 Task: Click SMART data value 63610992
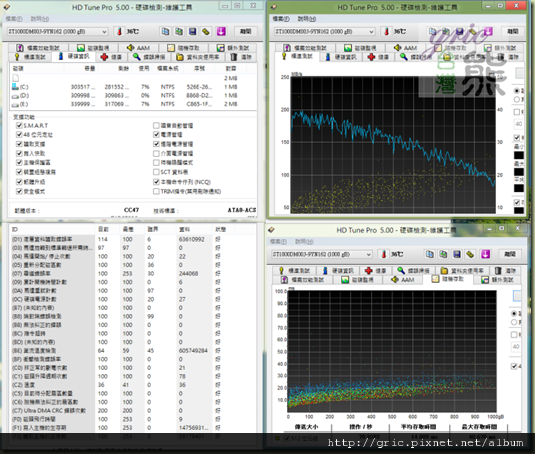pyautogui.click(x=191, y=239)
